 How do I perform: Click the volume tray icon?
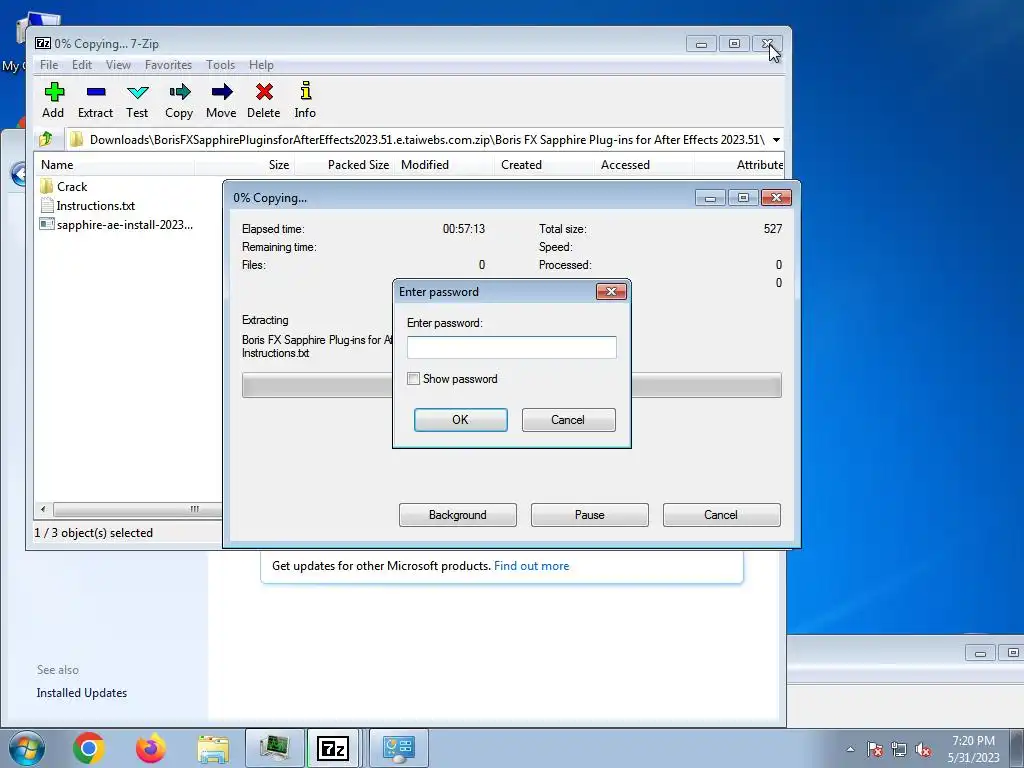pyautogui.click(x=923, y=749)
